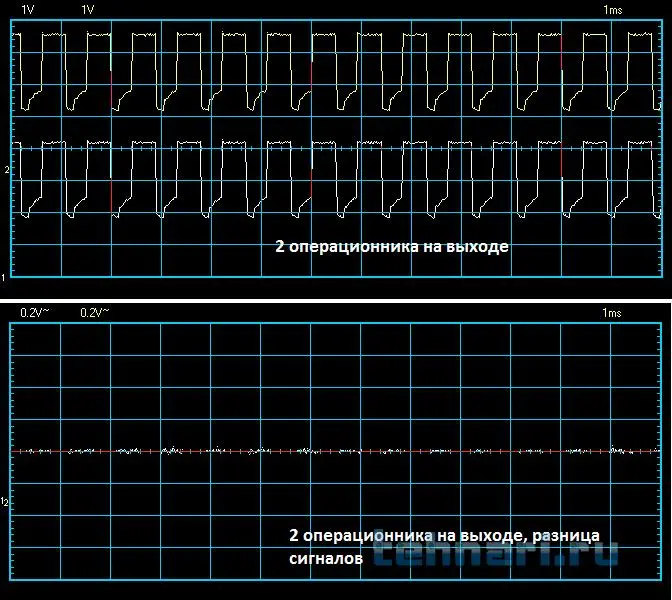Click the second channel '1V' scale label in upper graph
The height and width of the screenshot is (600, 672).
point(88,10)
